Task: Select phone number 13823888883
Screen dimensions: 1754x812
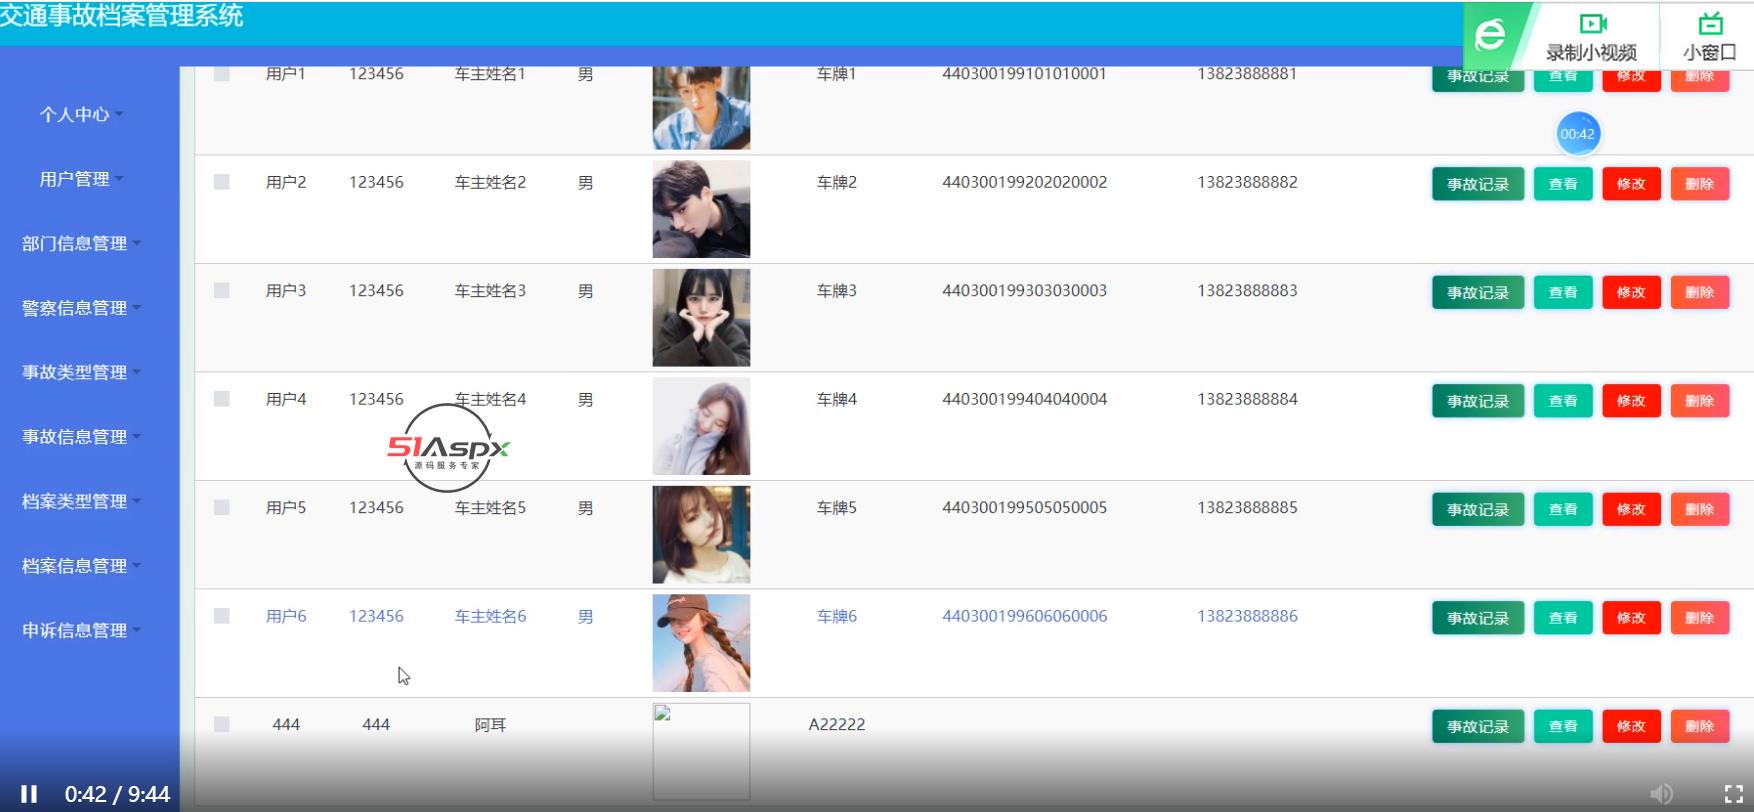Action: point(1248,290)
